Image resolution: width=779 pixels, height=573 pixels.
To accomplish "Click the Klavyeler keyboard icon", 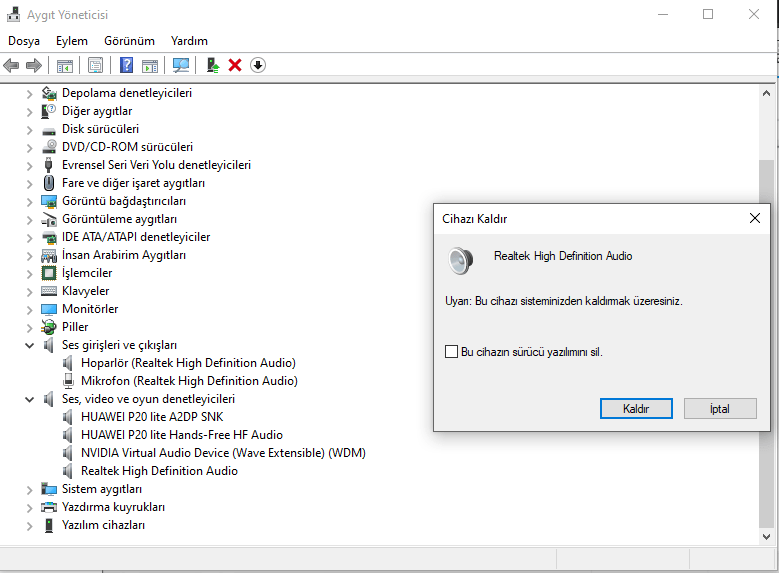I will coord(49,291).
